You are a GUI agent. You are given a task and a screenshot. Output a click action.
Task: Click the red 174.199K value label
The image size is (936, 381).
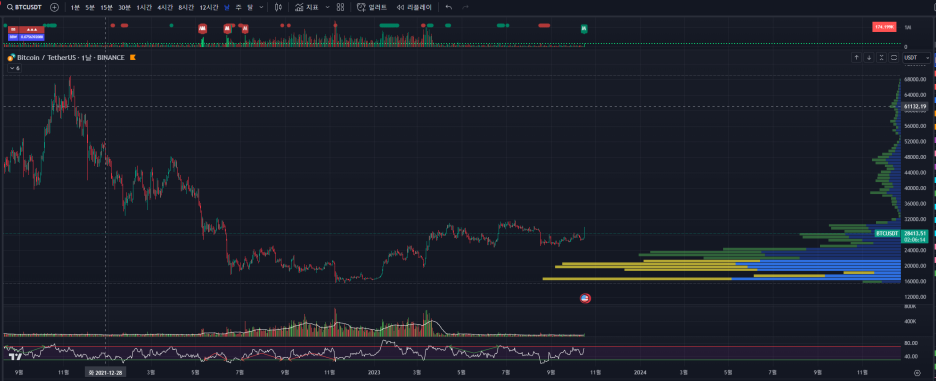[x=885, y=27]
